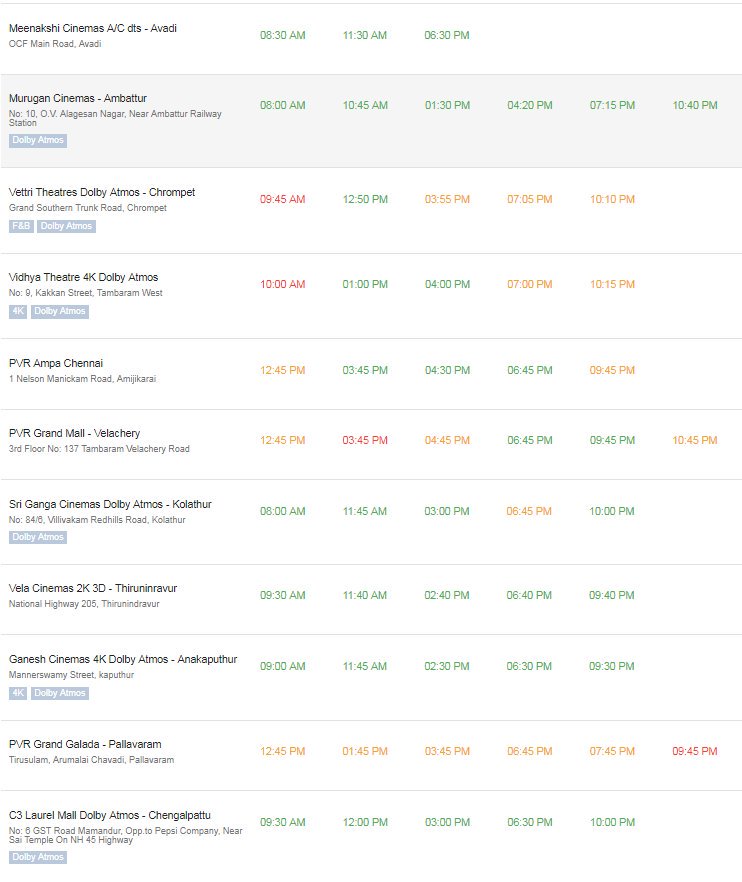Screen dimensions: 742x882
Task: Select 01:45 PM show at PVR Grand Galada
Action: [x=365, y=751]
